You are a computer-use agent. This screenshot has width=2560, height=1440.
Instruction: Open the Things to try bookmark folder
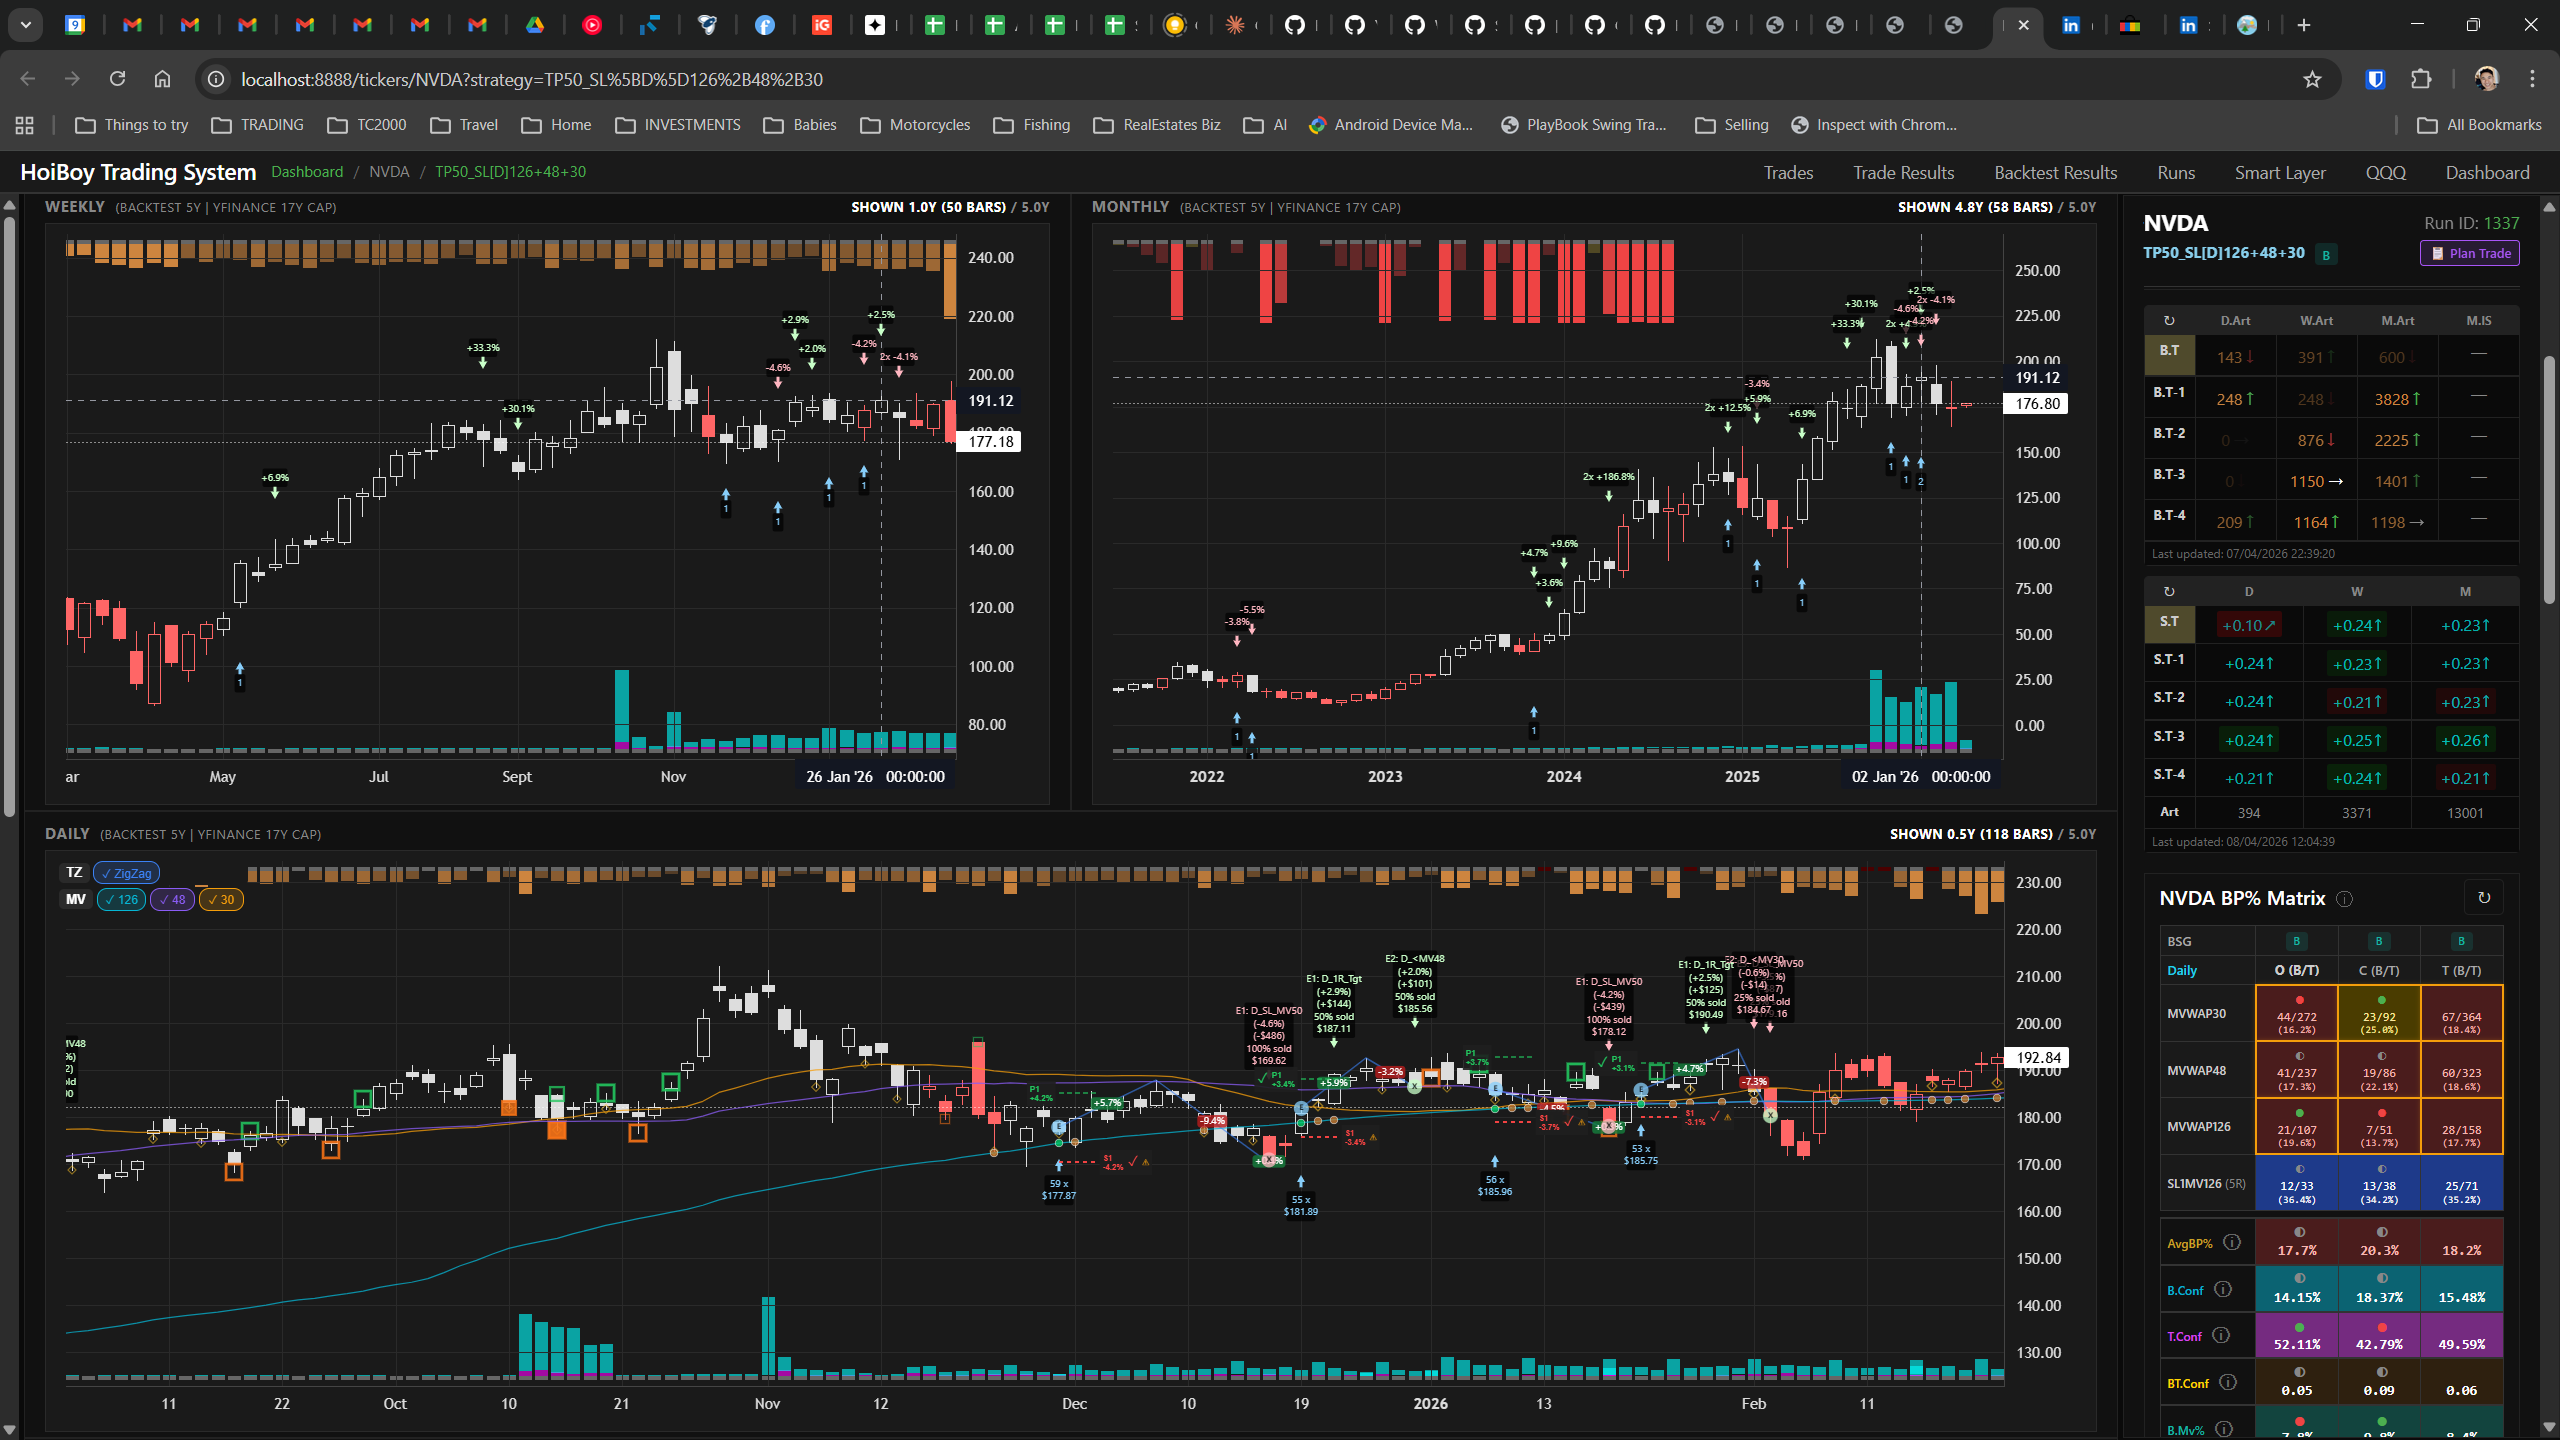(x=132, y=125)
